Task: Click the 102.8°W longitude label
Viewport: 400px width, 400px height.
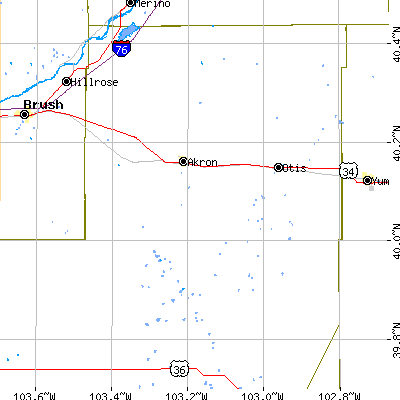Action: click(339, 396)
